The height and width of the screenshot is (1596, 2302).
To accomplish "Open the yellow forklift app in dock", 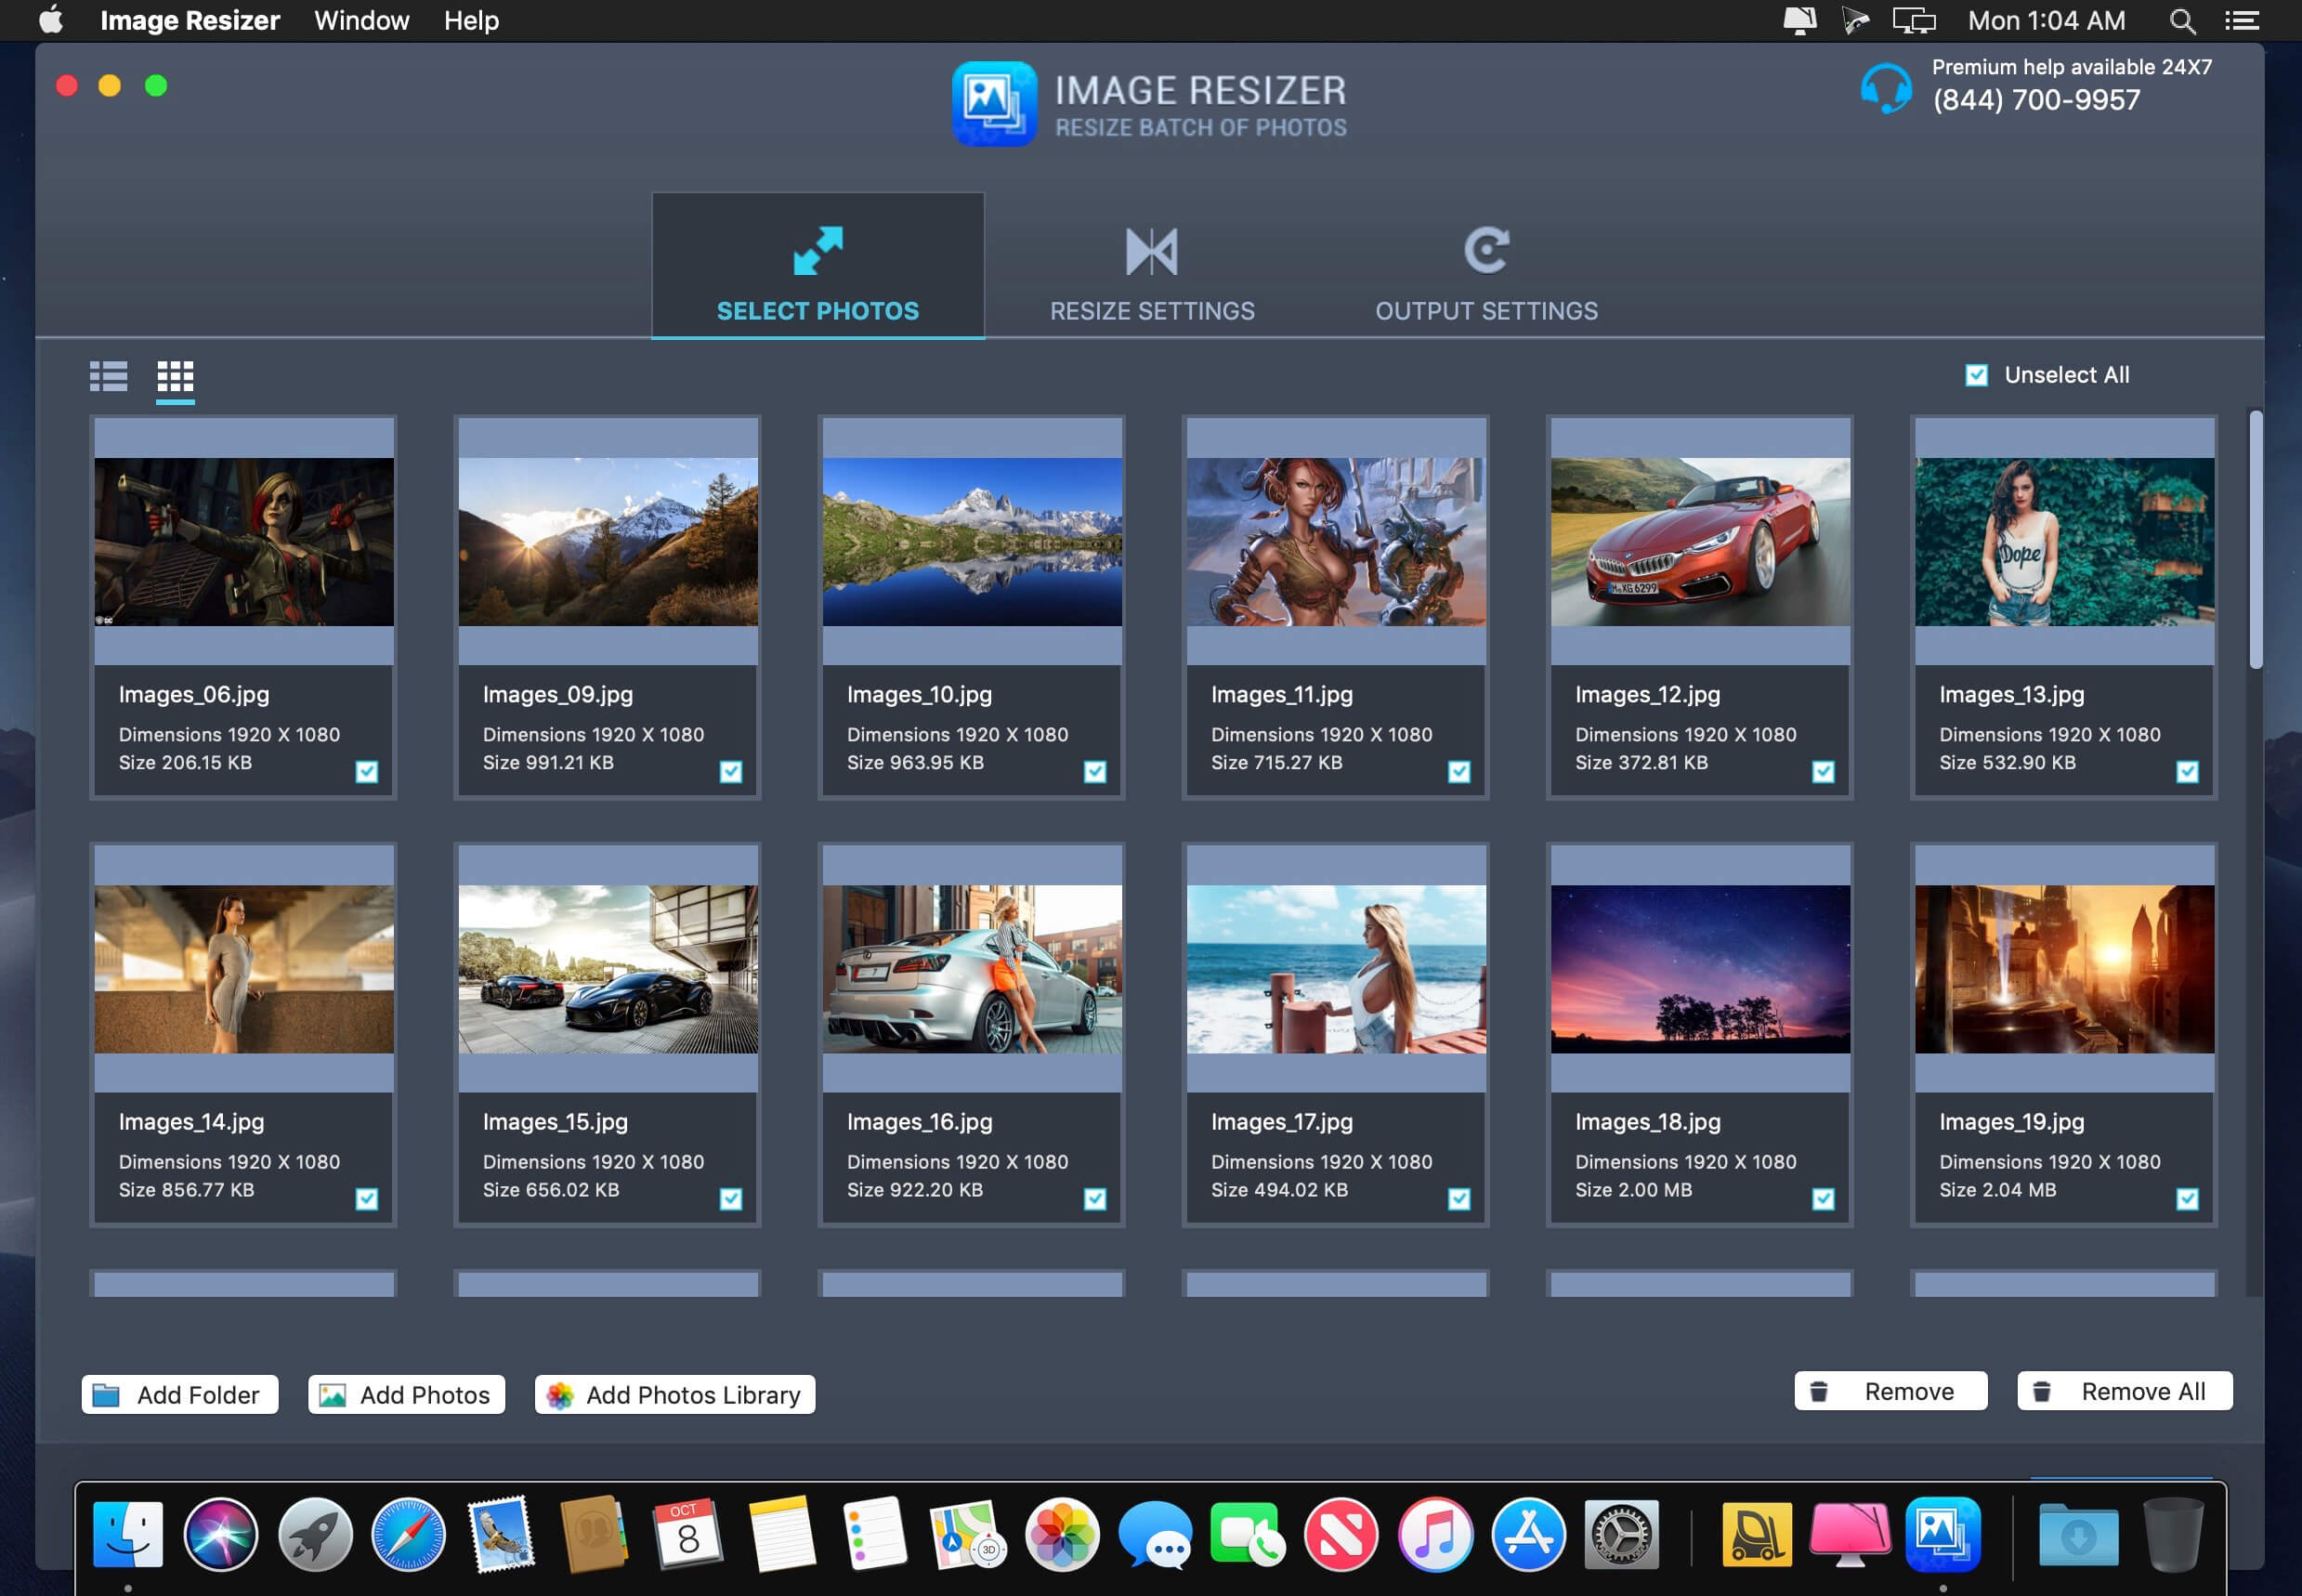I will [x=1757, y=1534].
